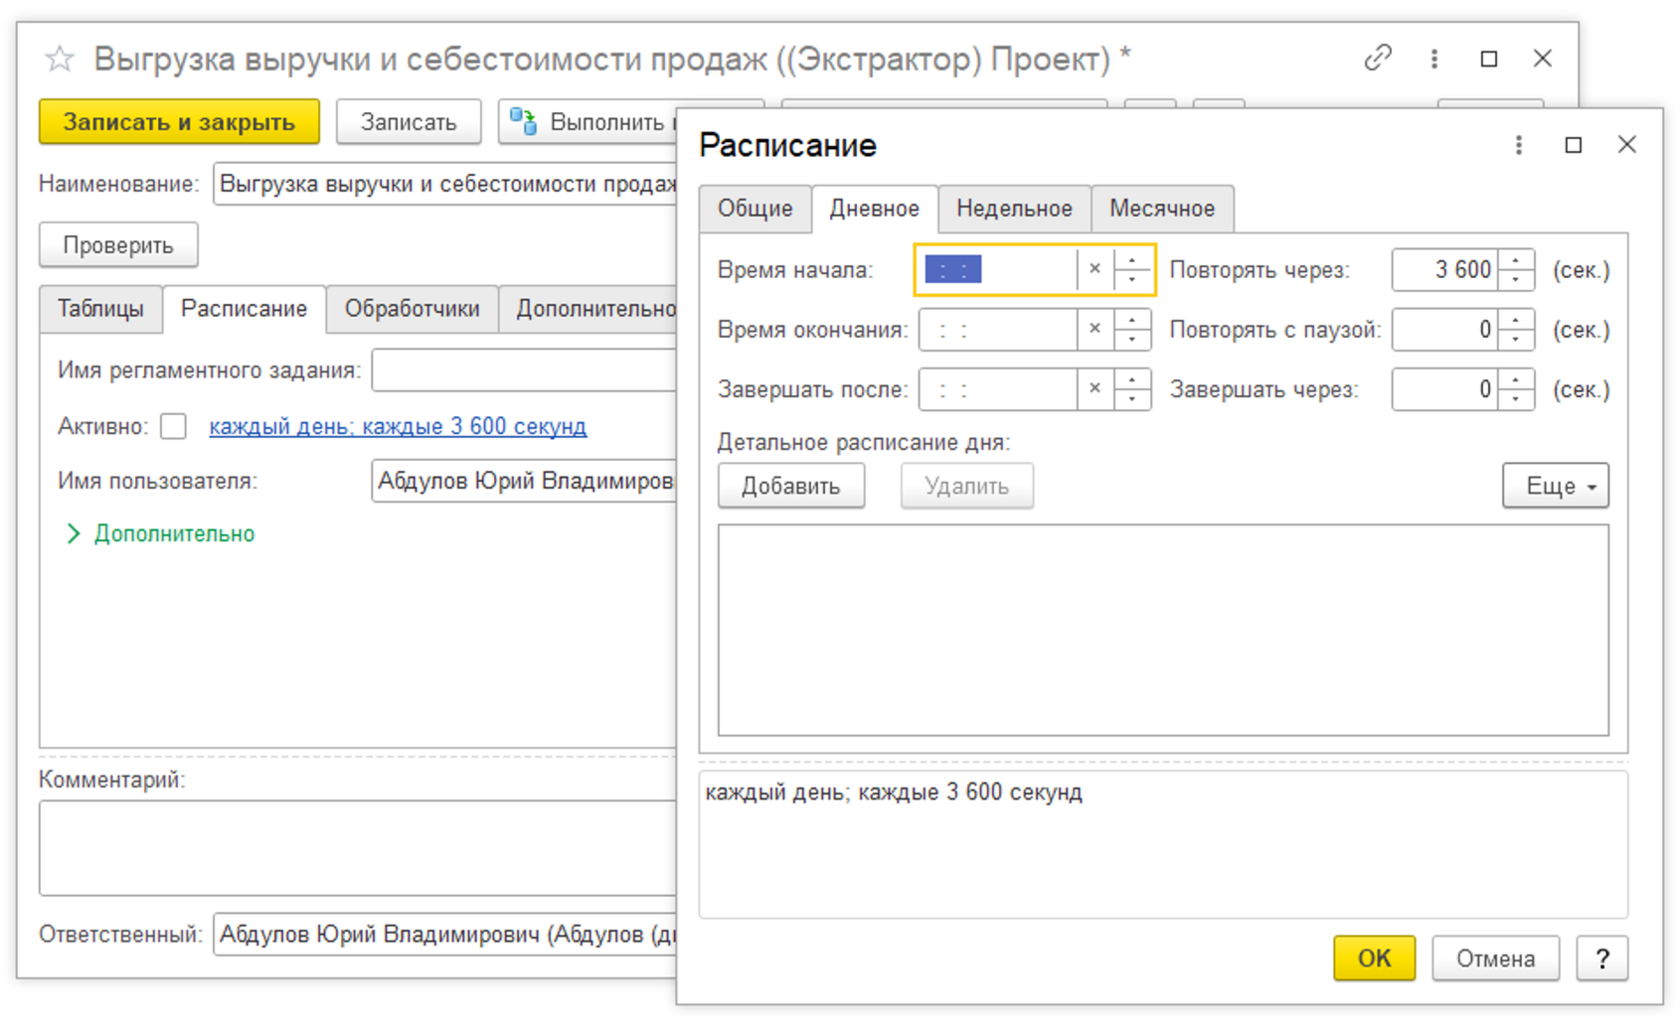1680x1023 pixels.
Task: Open the Расписание dialog's three-dot menu
Action: 1518,145
